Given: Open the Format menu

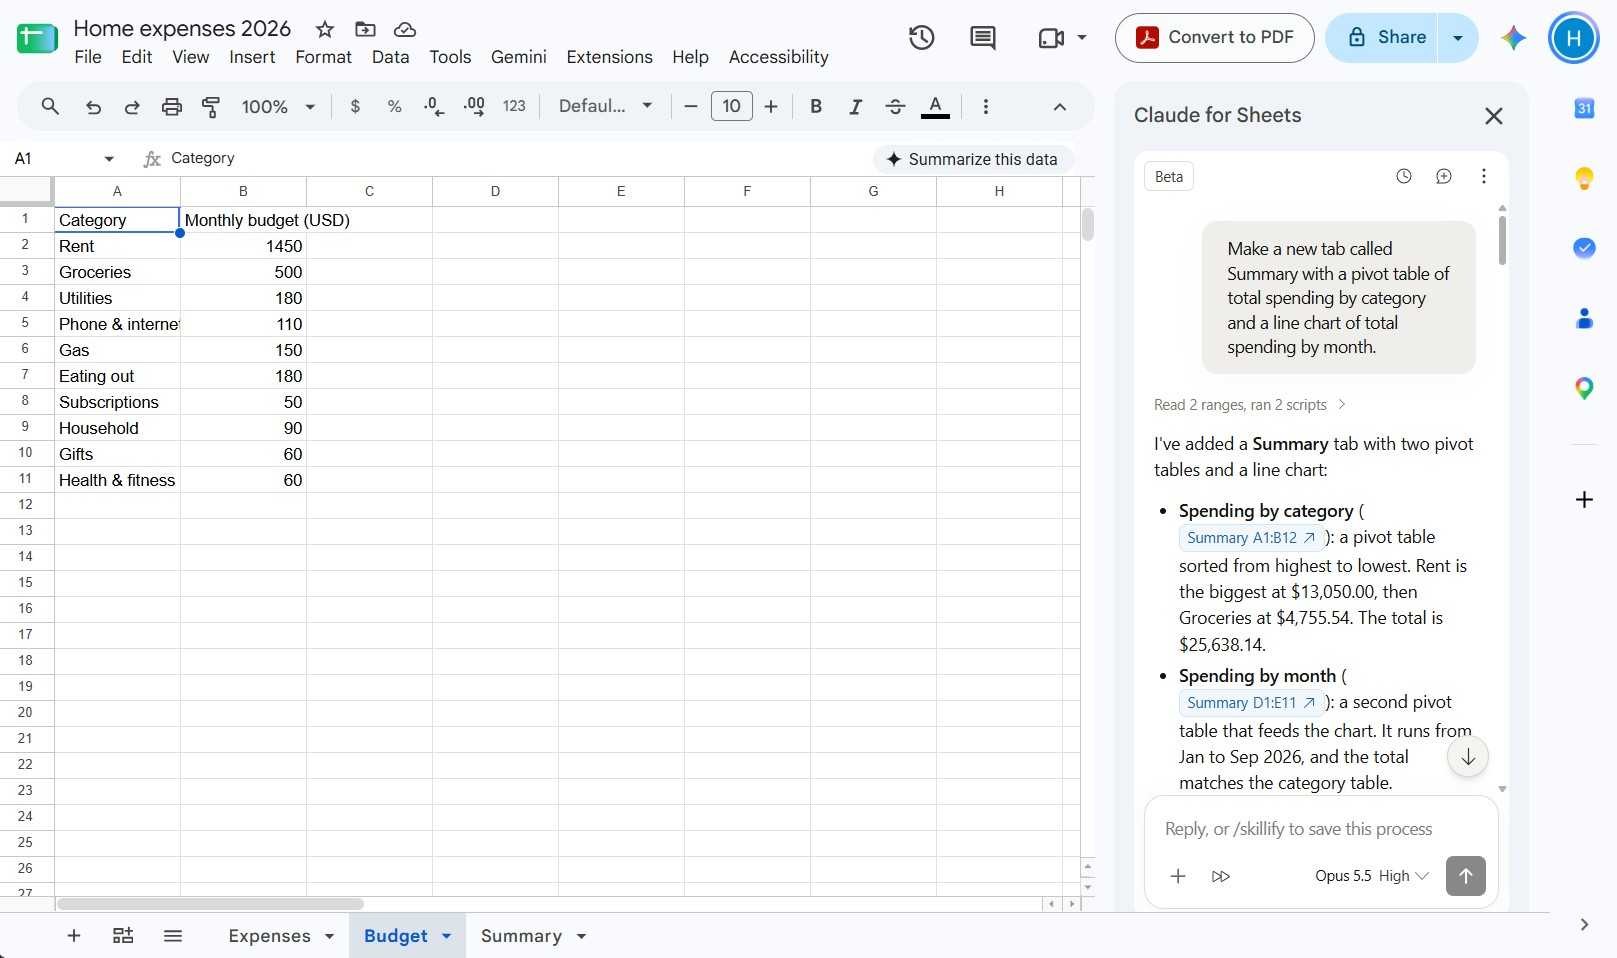Looking at the screenshot, I should [323, 57].
